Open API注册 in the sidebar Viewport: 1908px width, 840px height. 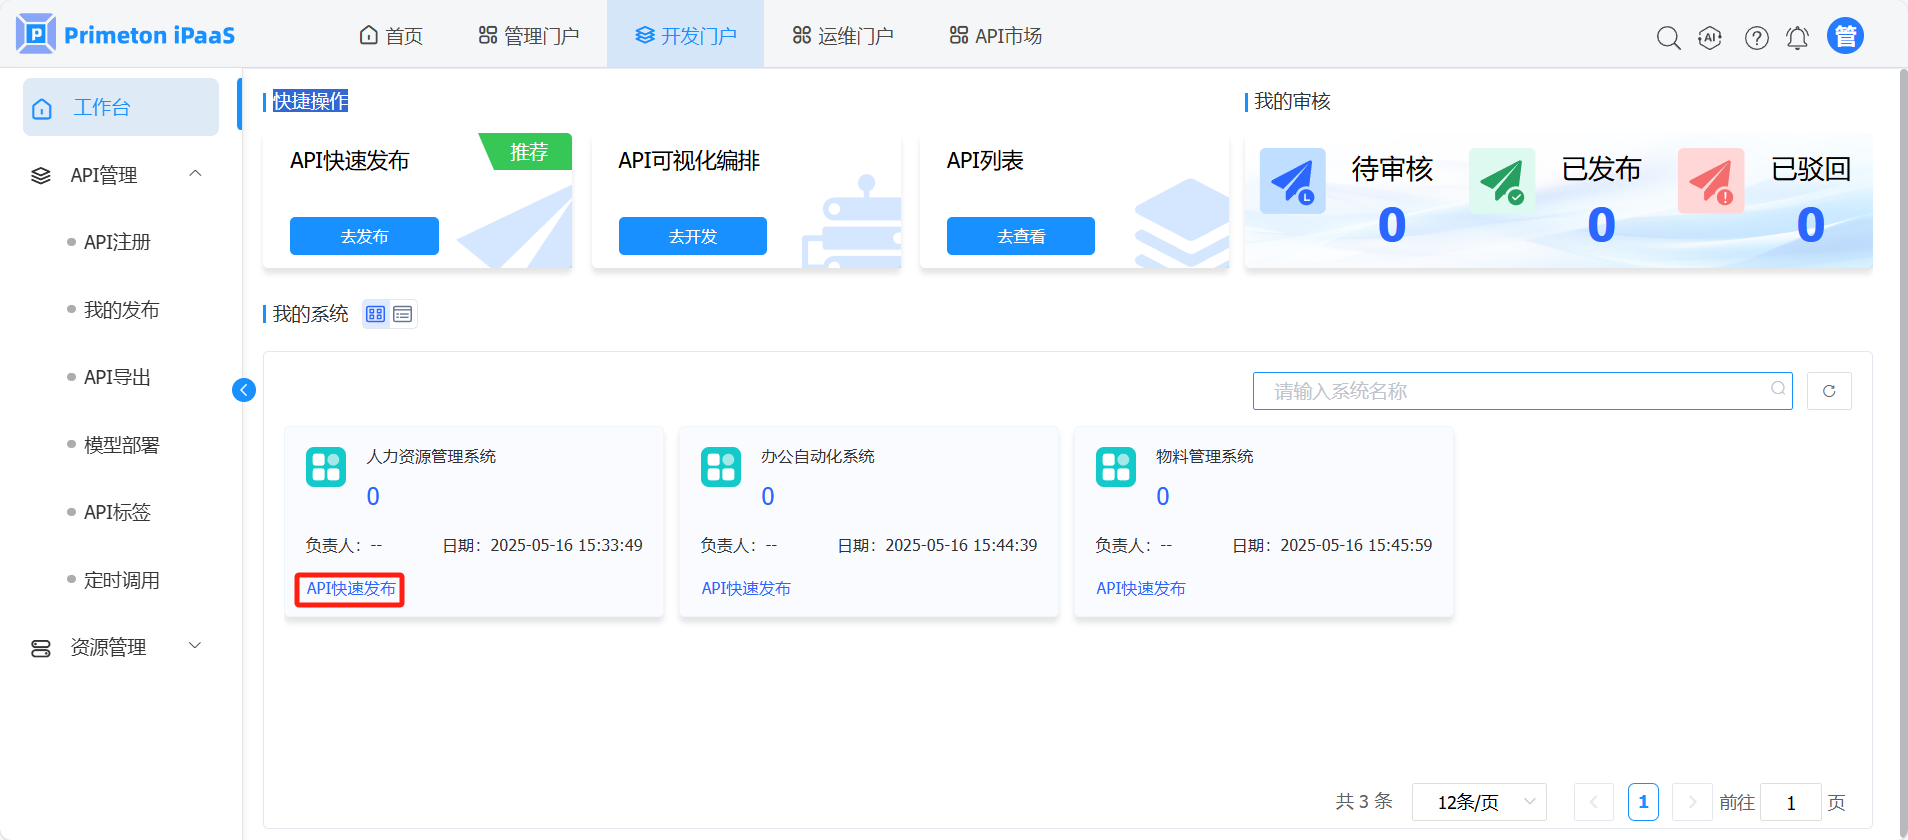(117, 242)
